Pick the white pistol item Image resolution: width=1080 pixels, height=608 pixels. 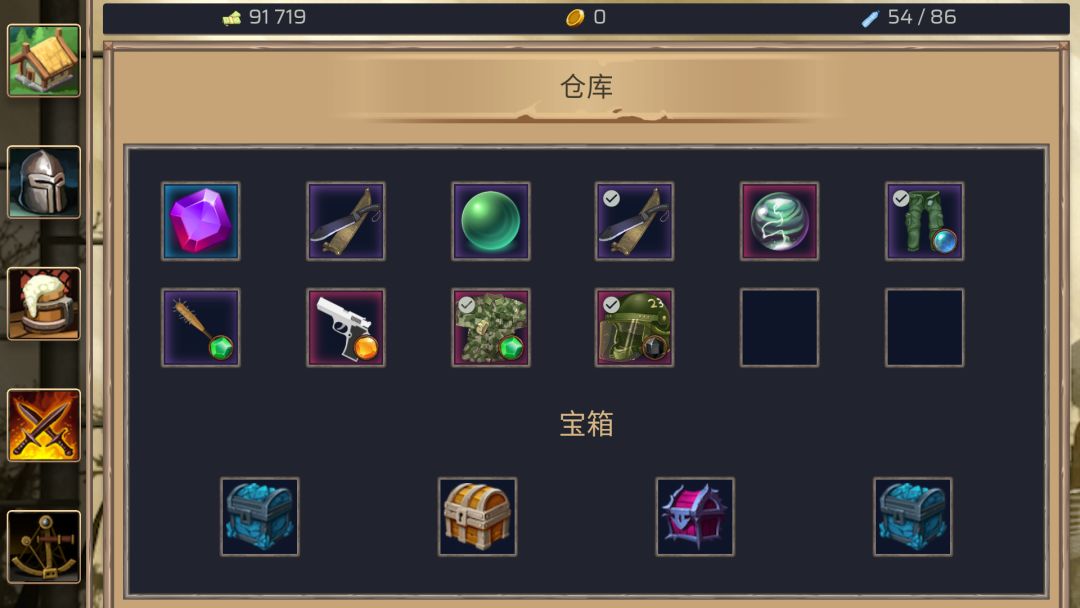point(346,327)
